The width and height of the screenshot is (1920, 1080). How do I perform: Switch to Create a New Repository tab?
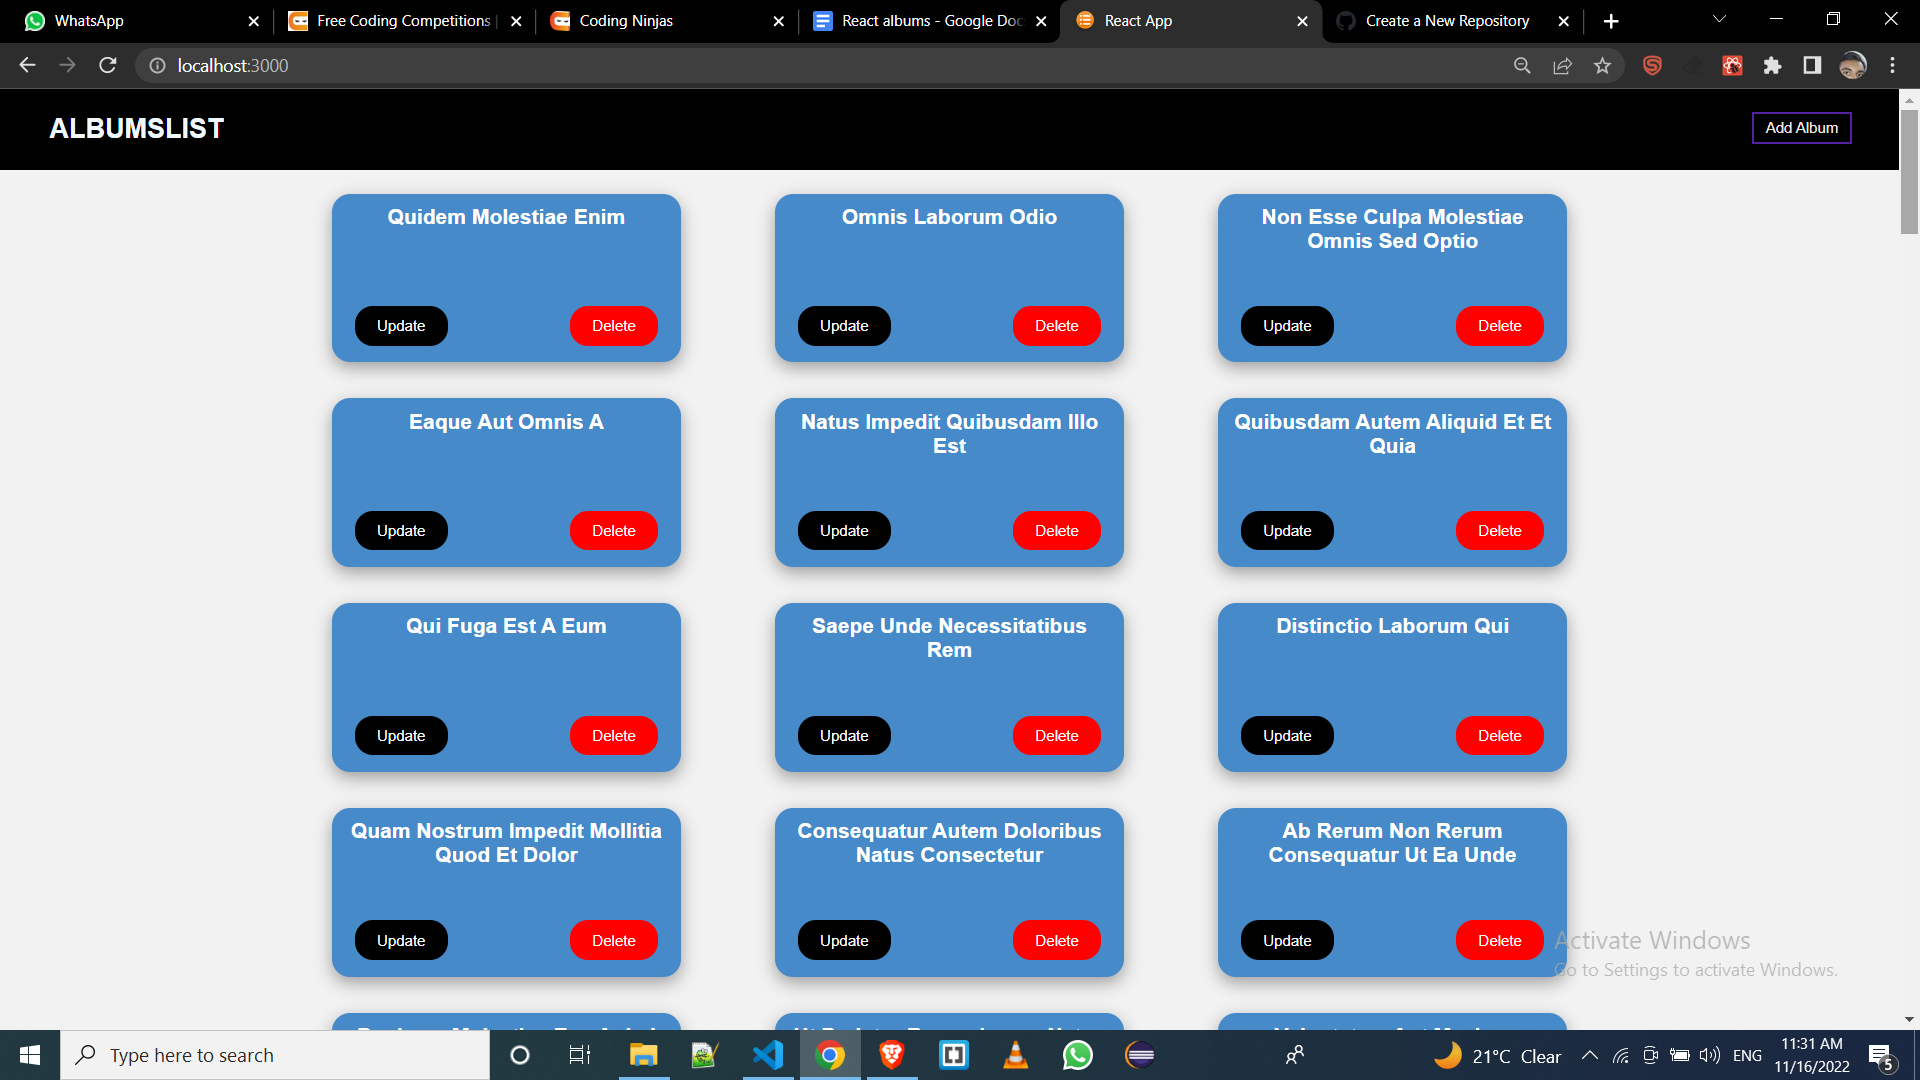click(1452, 21)
